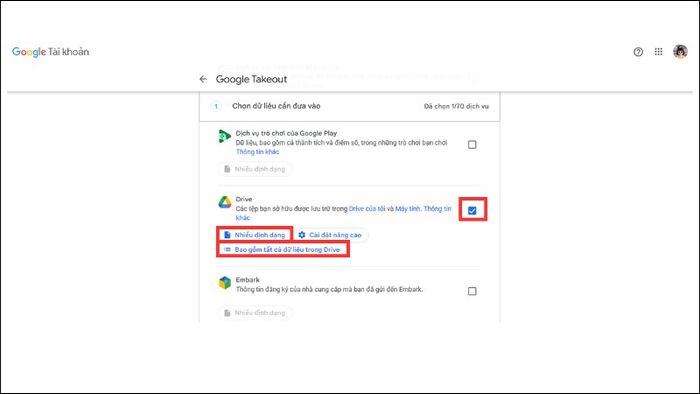Click the Google Play Games service icon
700x394 pixels.
pos(225,136)
